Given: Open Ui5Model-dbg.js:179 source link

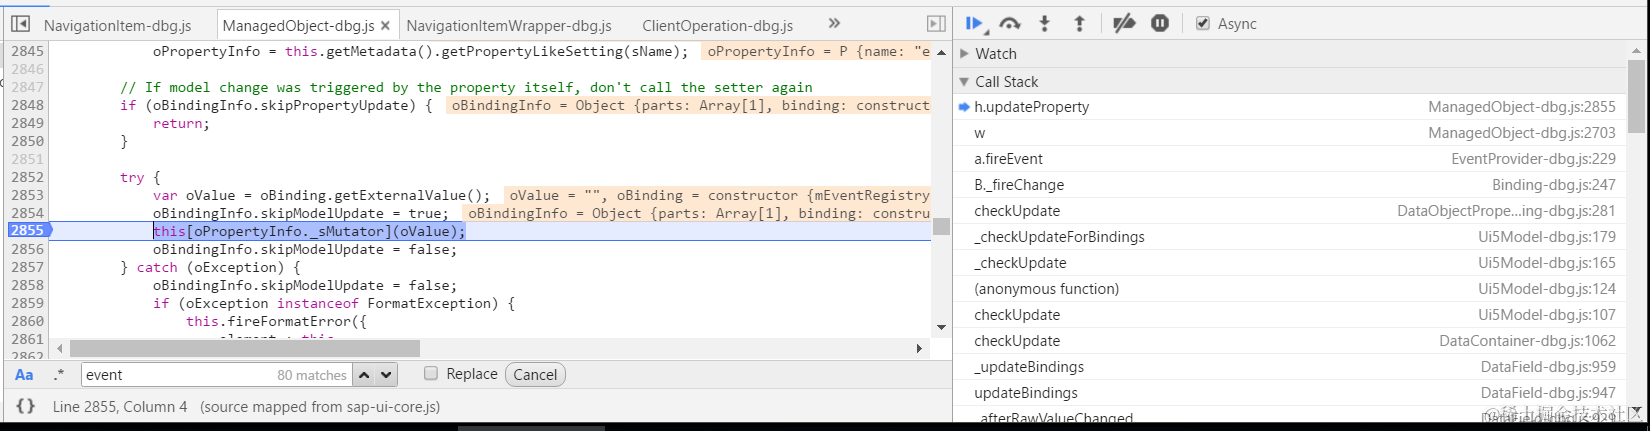Looking at the screenshot, I should [x=1547, y=237].
